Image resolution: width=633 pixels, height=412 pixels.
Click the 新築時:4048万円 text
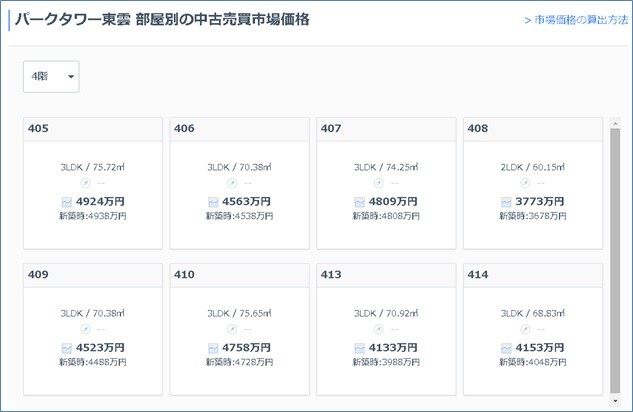pyautogui.click(x=533, y=362)
